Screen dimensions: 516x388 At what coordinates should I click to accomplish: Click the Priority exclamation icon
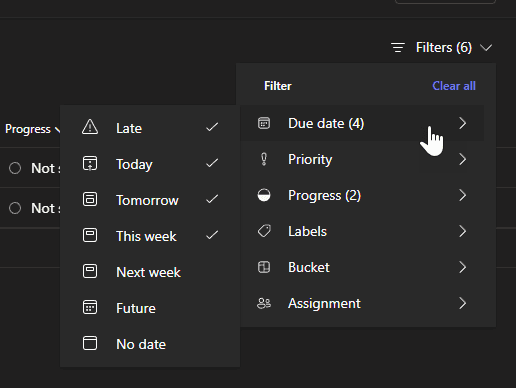click(x=264, y=159)
